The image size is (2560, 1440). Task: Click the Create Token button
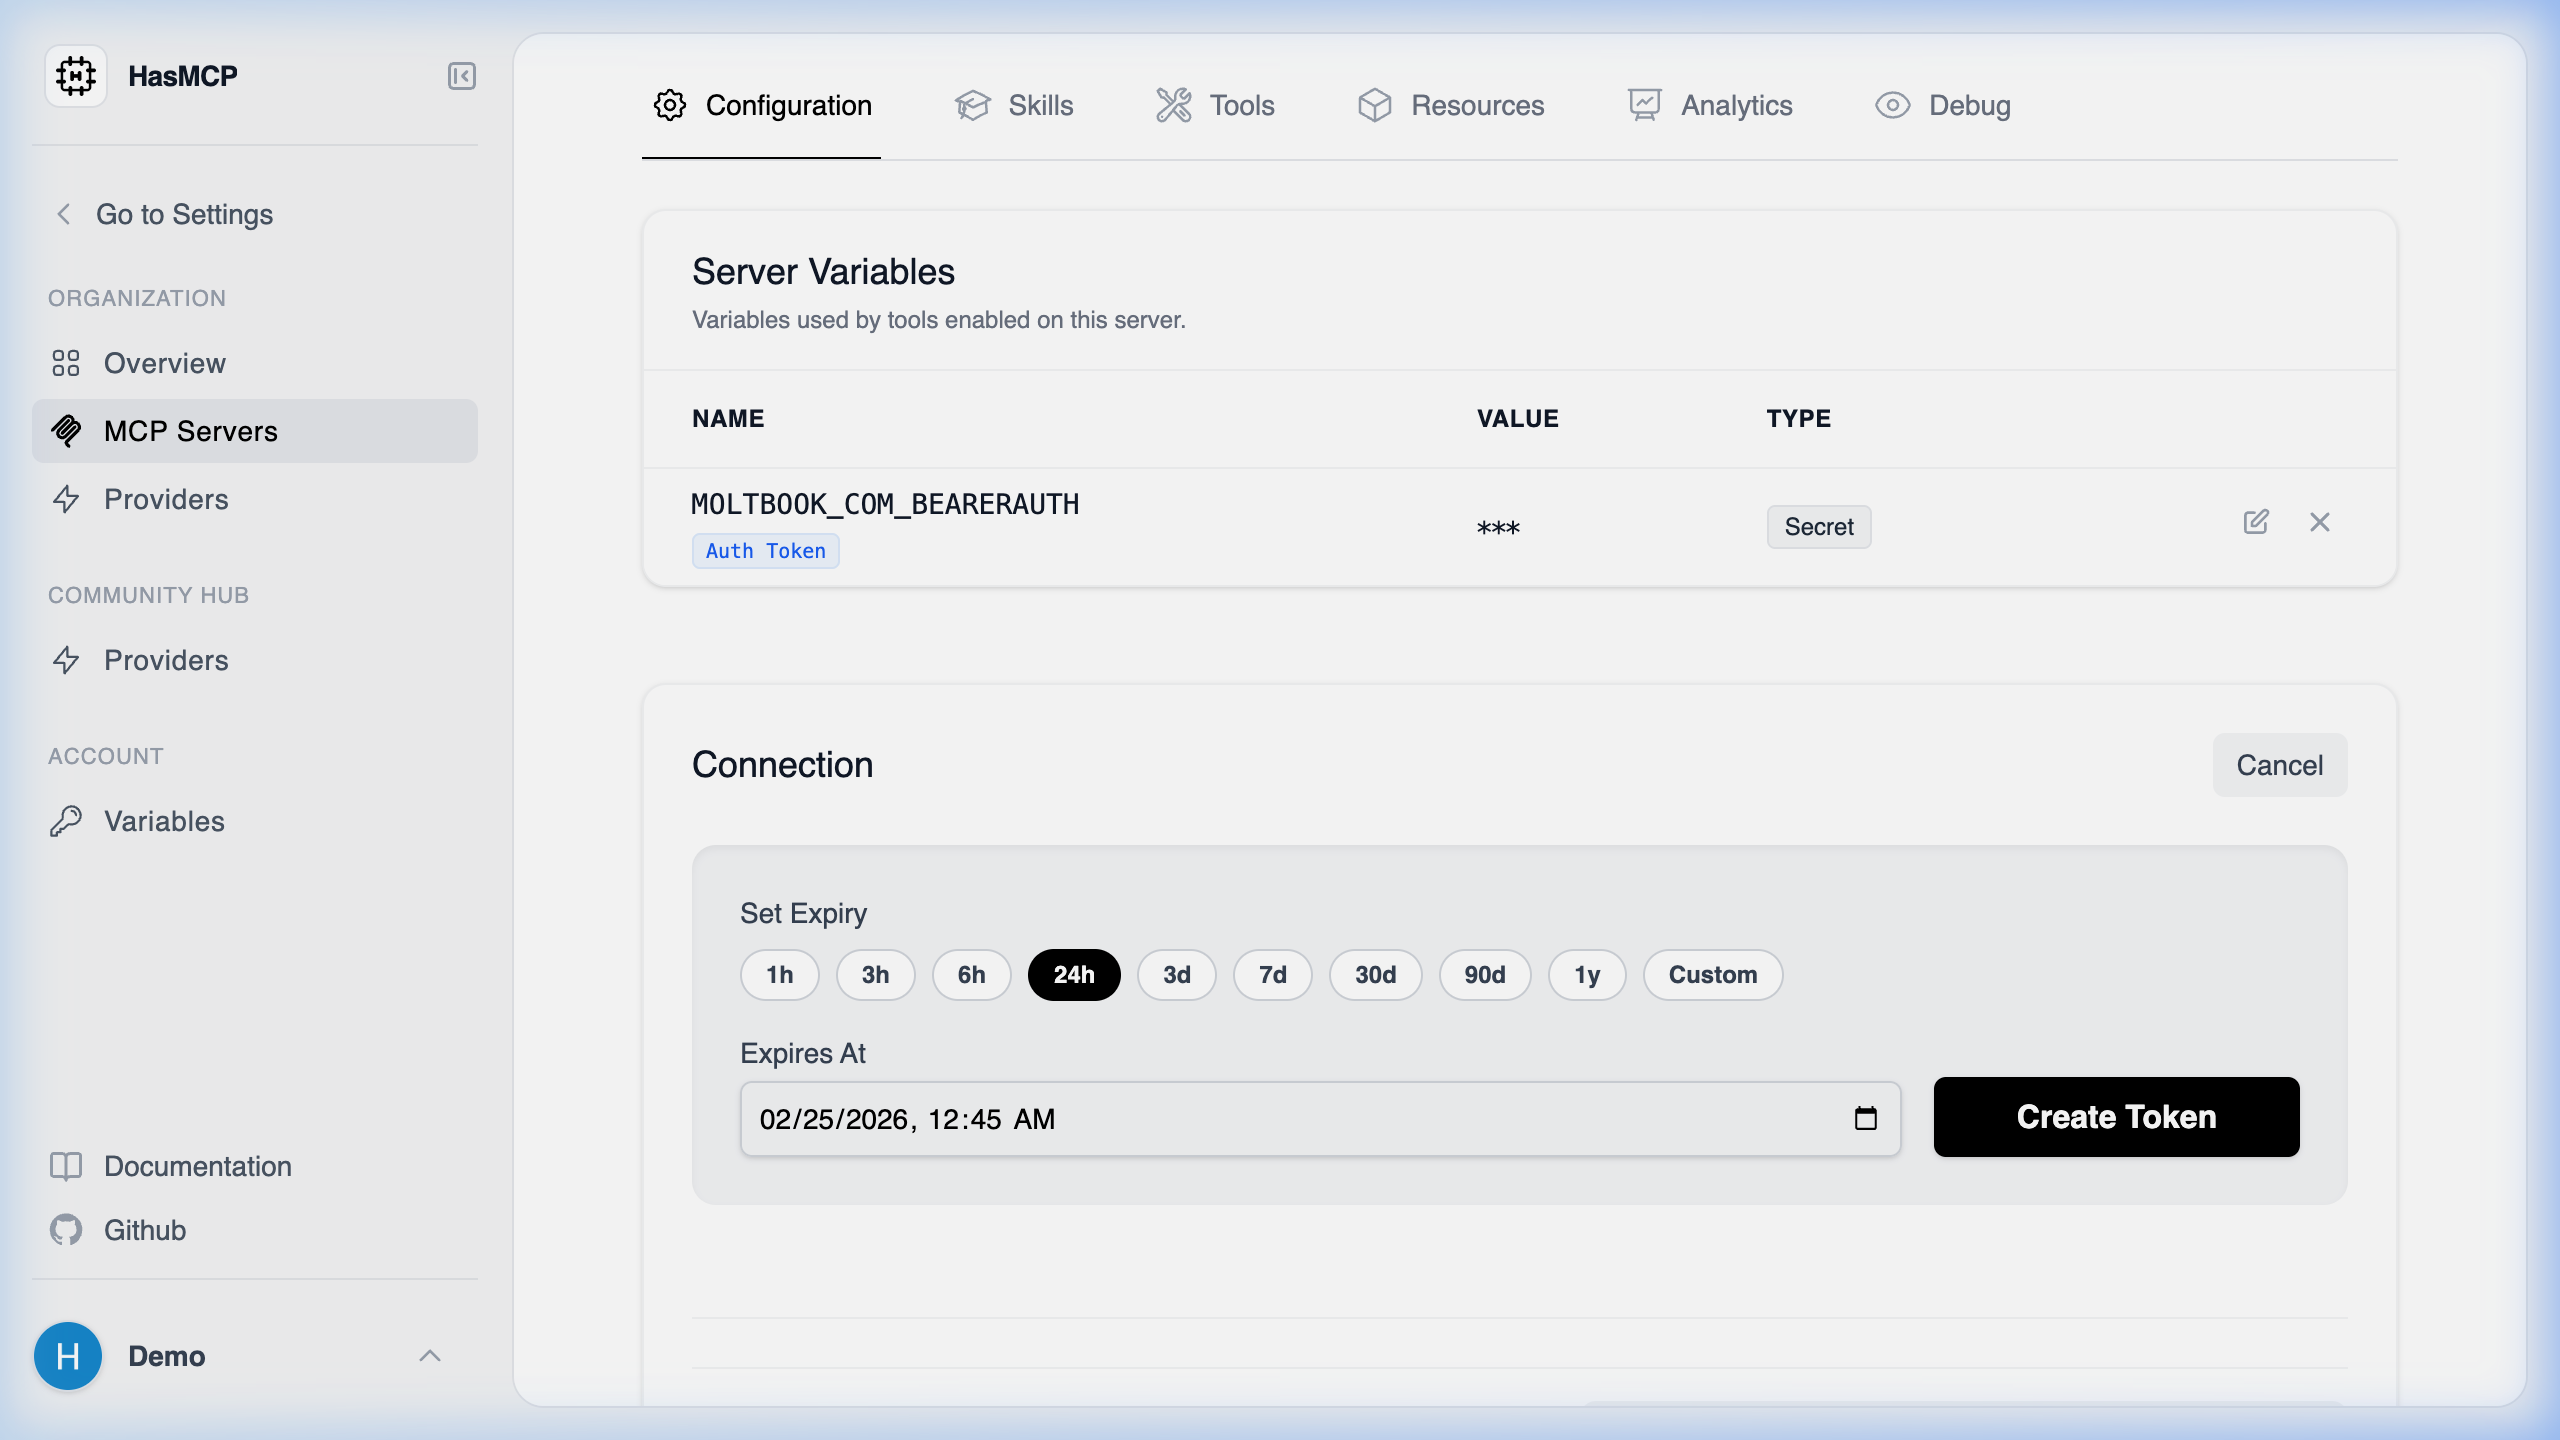pos(2116,1117)
